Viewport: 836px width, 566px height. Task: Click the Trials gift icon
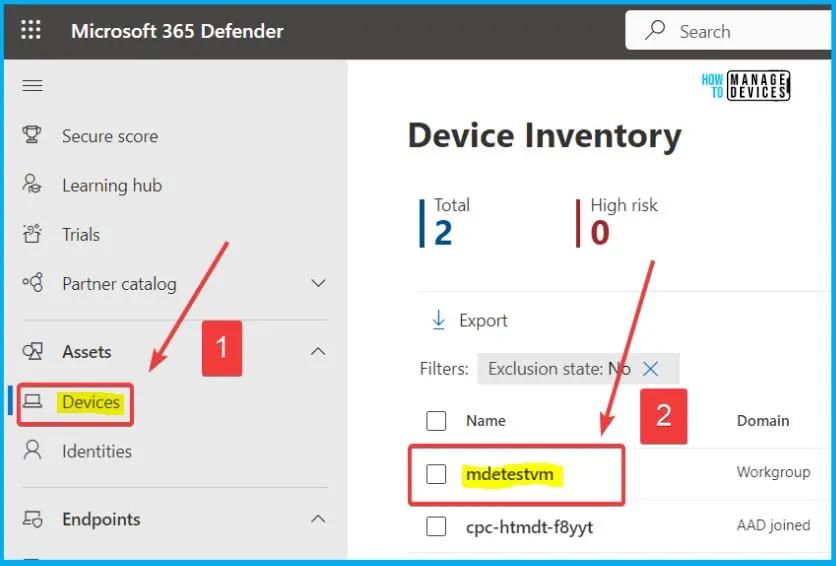click(x=32, y=234)
